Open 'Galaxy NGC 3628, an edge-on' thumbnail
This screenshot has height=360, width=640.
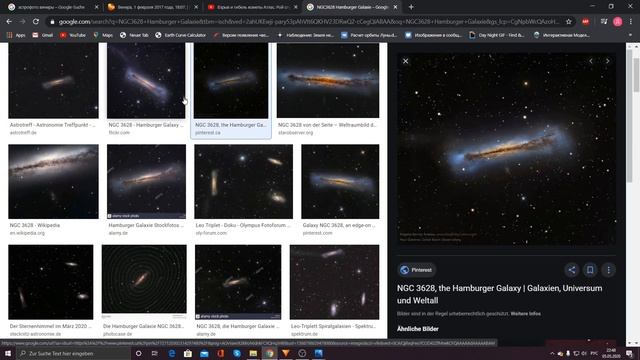pos(340,181)
